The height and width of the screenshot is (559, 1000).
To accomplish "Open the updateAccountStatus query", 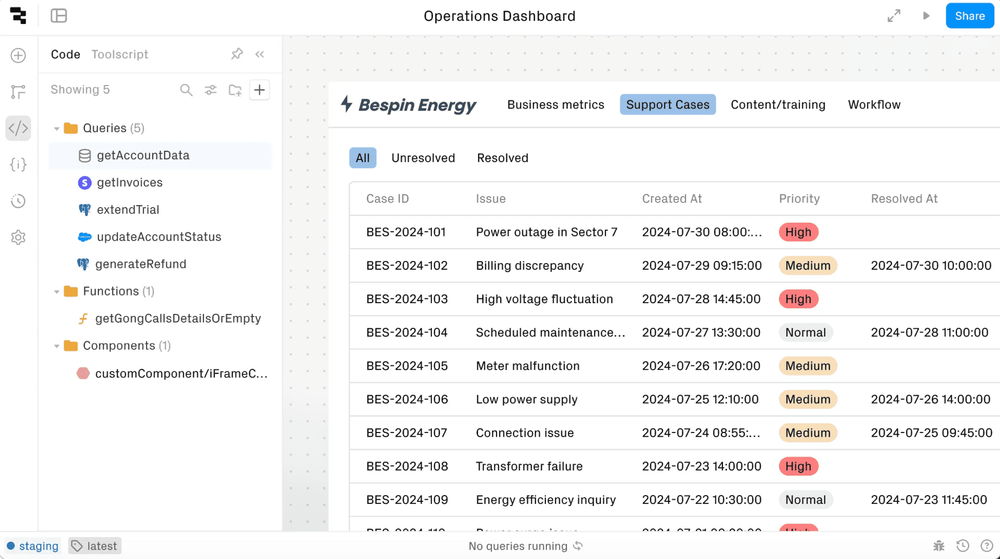I will [160, 237].
